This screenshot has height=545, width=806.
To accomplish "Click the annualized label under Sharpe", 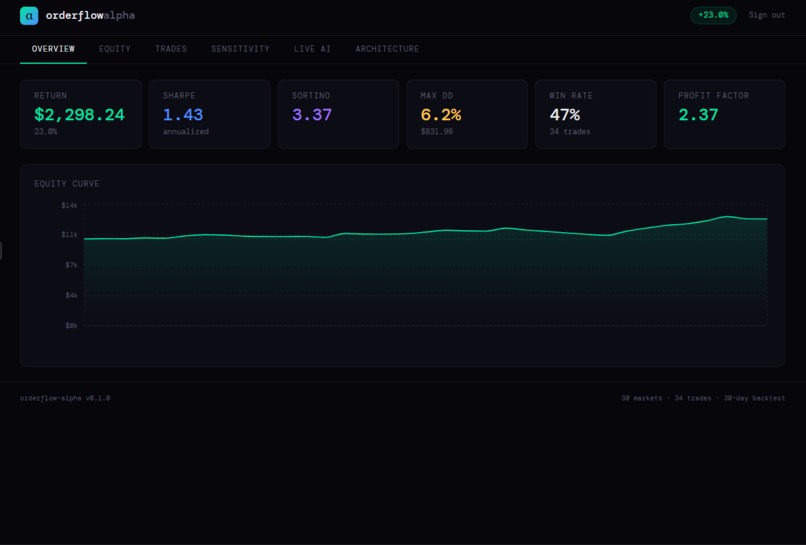I will click(x=186, y=132).
